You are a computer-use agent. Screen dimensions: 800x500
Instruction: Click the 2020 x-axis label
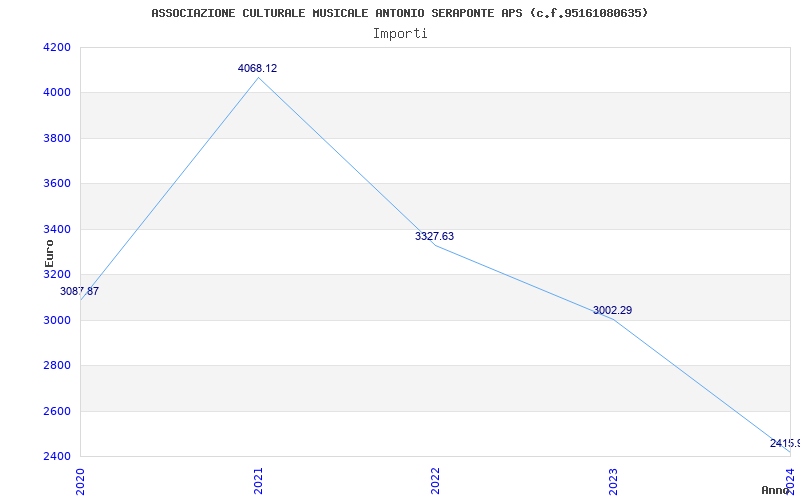[81, 481]
